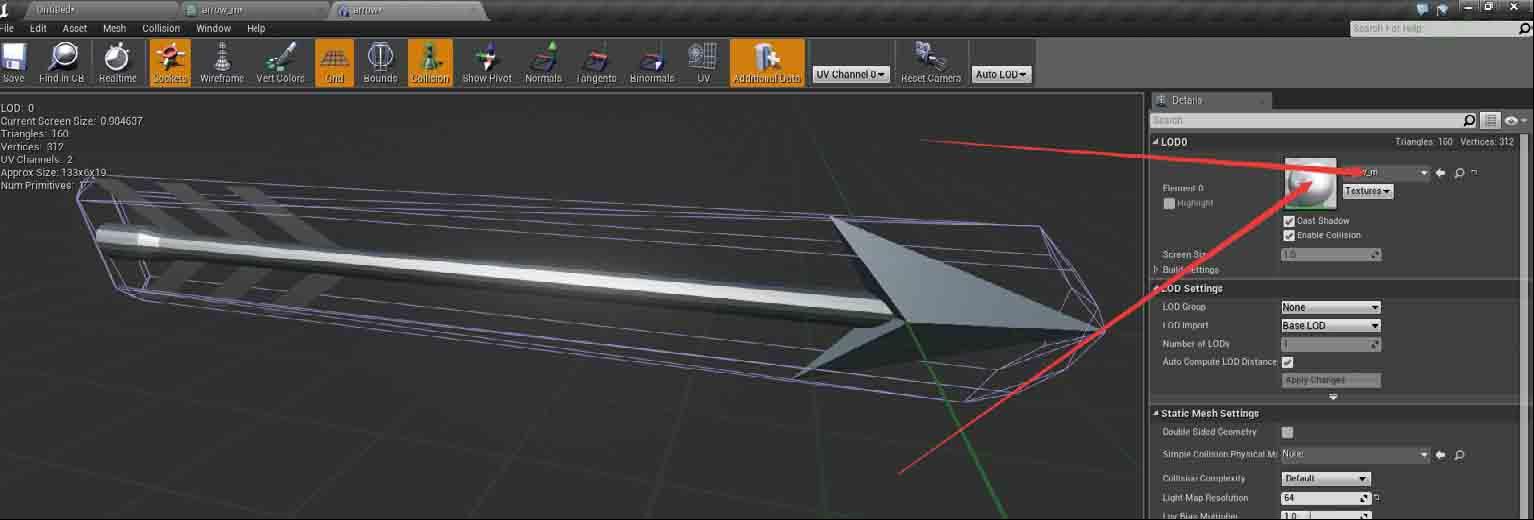
Task: Click the Reset Camera icon
Action: 930,62
